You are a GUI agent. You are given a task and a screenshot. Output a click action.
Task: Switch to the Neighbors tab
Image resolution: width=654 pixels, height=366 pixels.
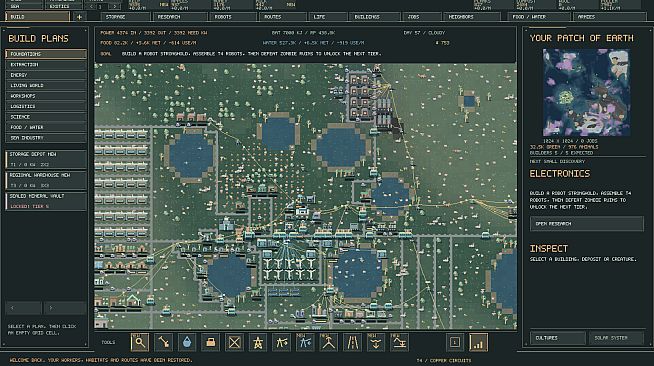pyautogui.click(x=471, y=17)
